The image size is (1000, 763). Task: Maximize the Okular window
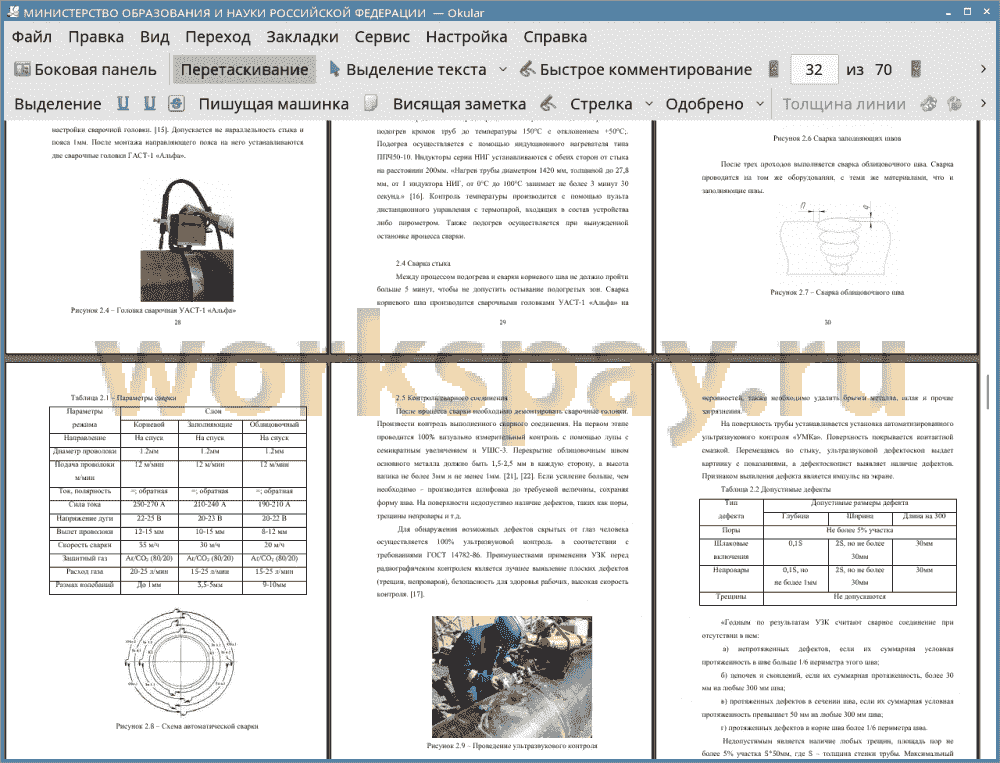pos(967,11)
